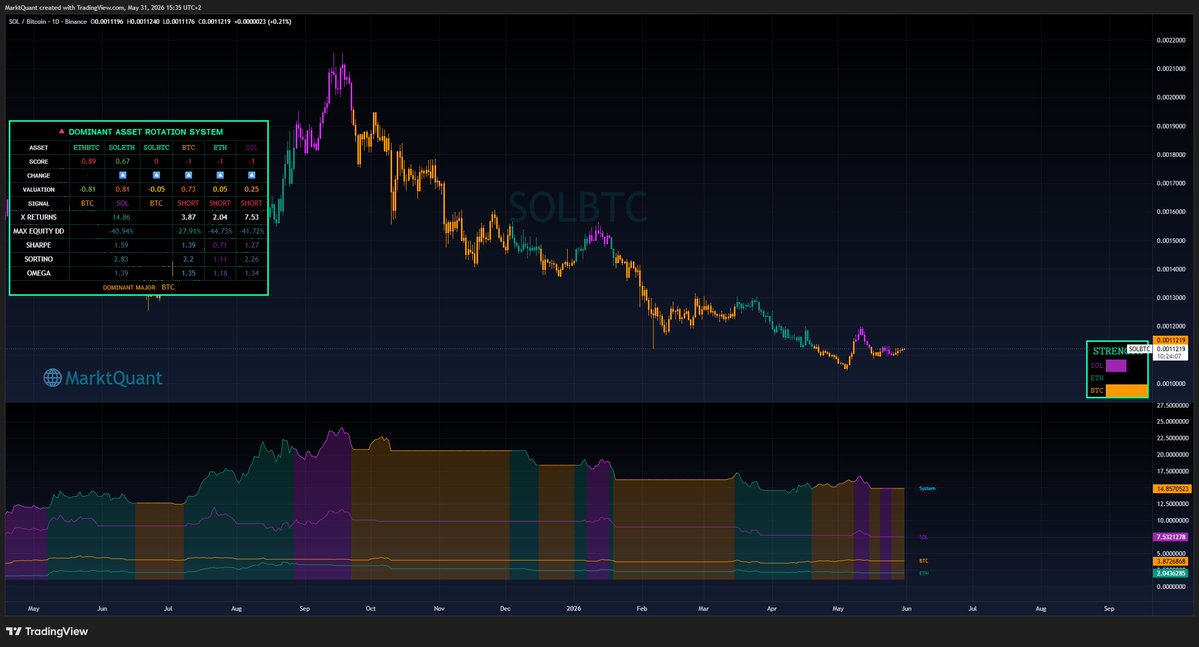
Task: Click the green 2.0436285 value tag
Action: (1171, 573)
